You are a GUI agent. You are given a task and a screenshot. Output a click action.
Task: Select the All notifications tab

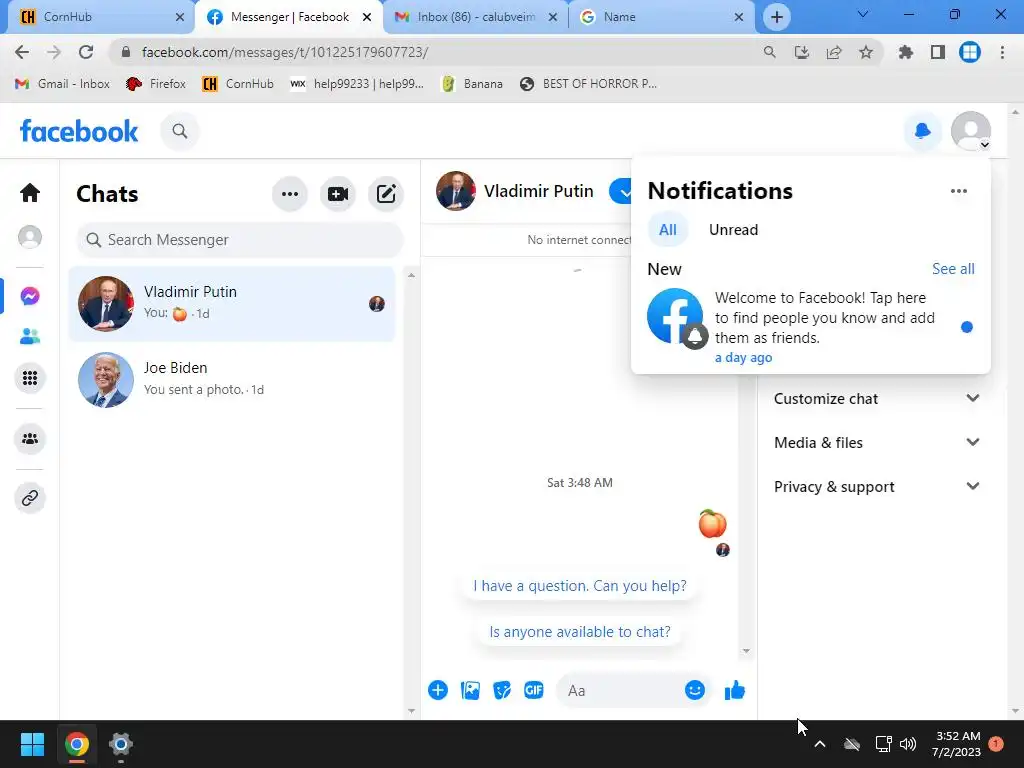coord(667,230)
